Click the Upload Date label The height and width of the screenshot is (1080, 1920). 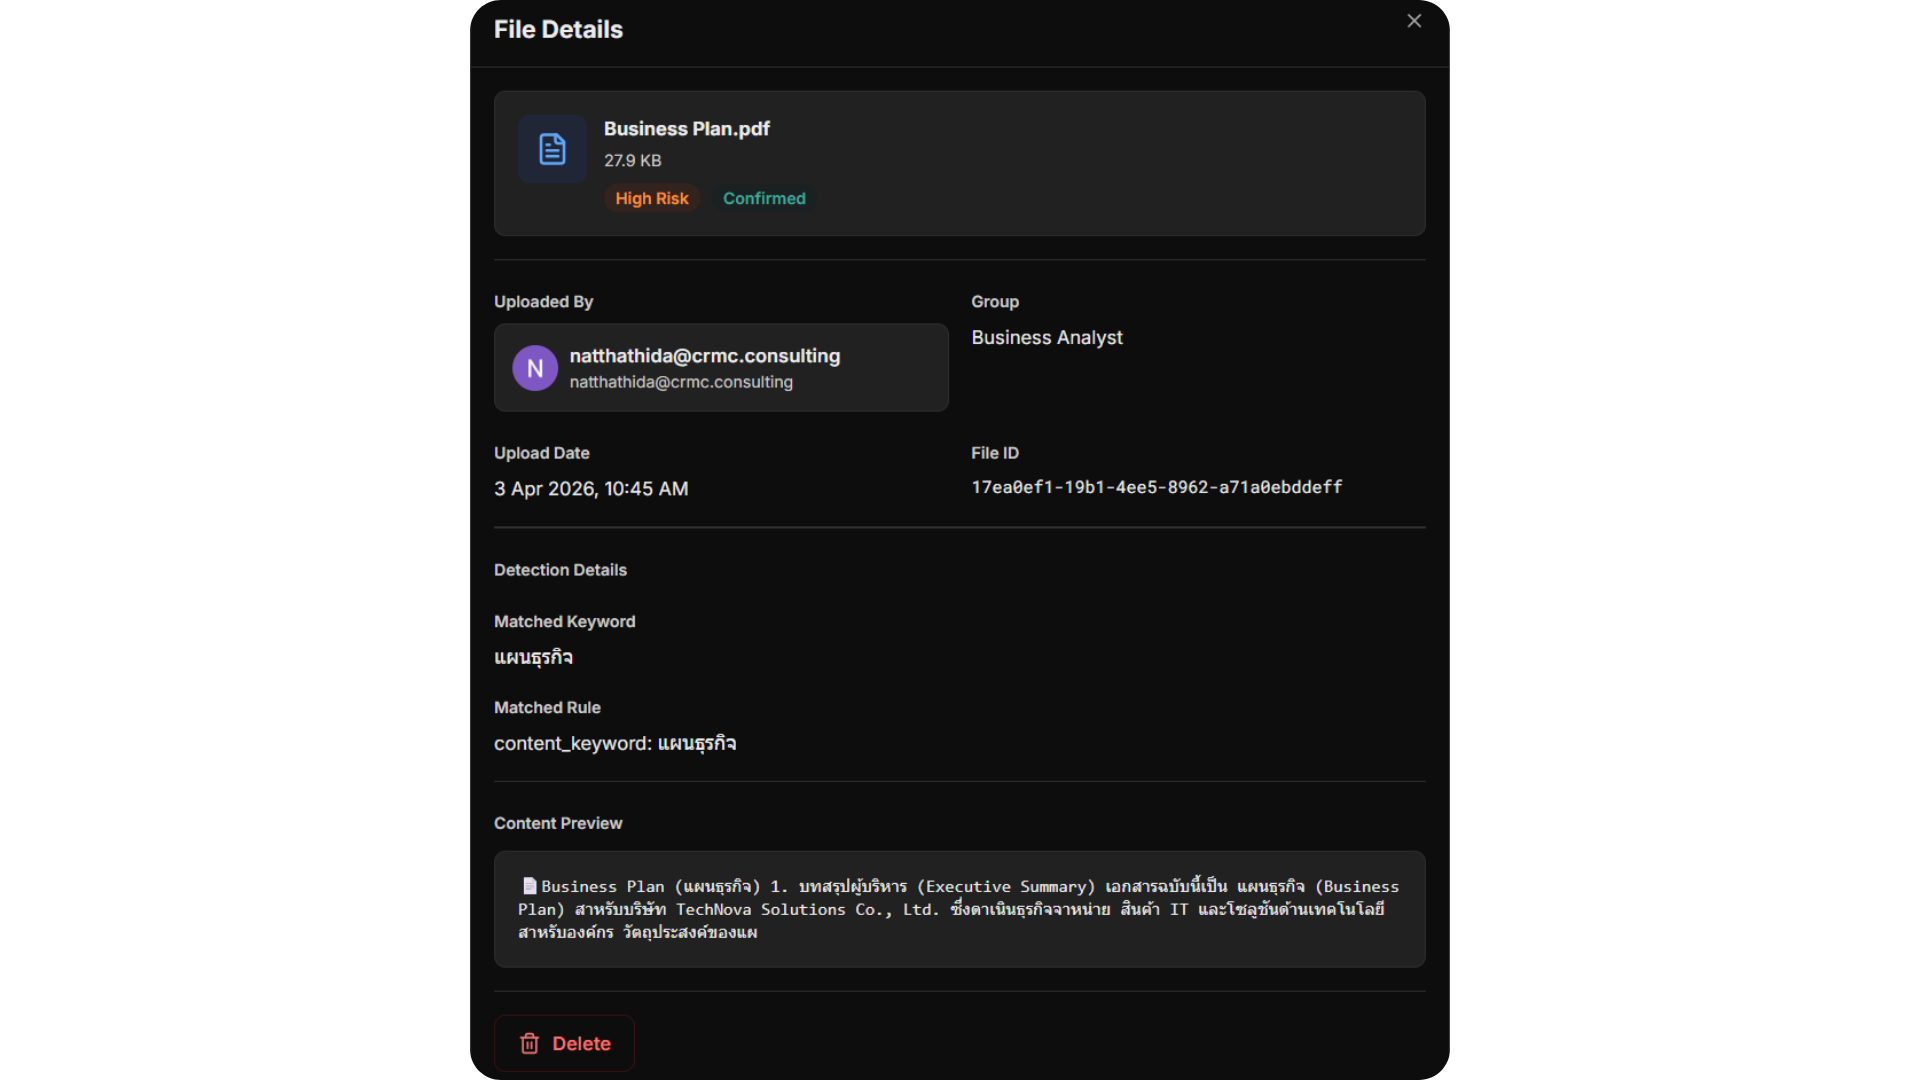click(541, 453)
